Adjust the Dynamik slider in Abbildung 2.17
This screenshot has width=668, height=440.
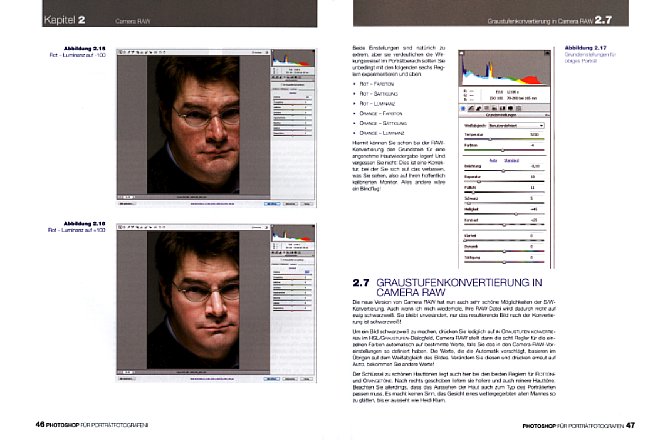pos(504,251)
